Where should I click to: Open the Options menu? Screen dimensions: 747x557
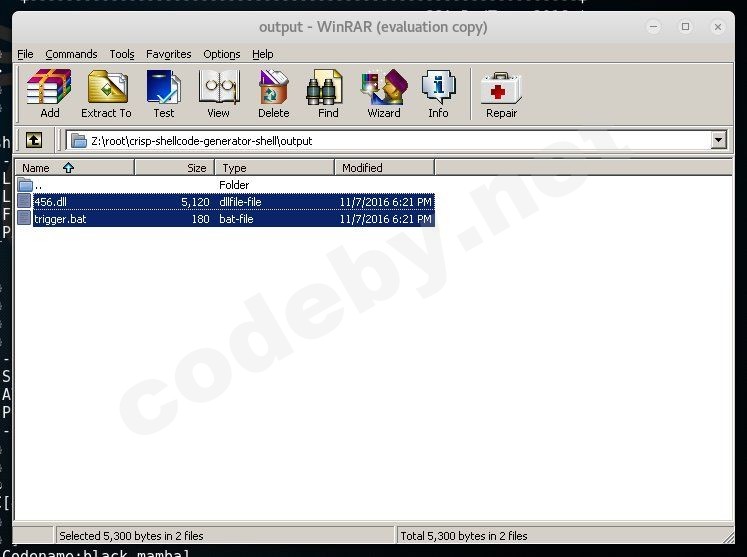tap(222, 54)
